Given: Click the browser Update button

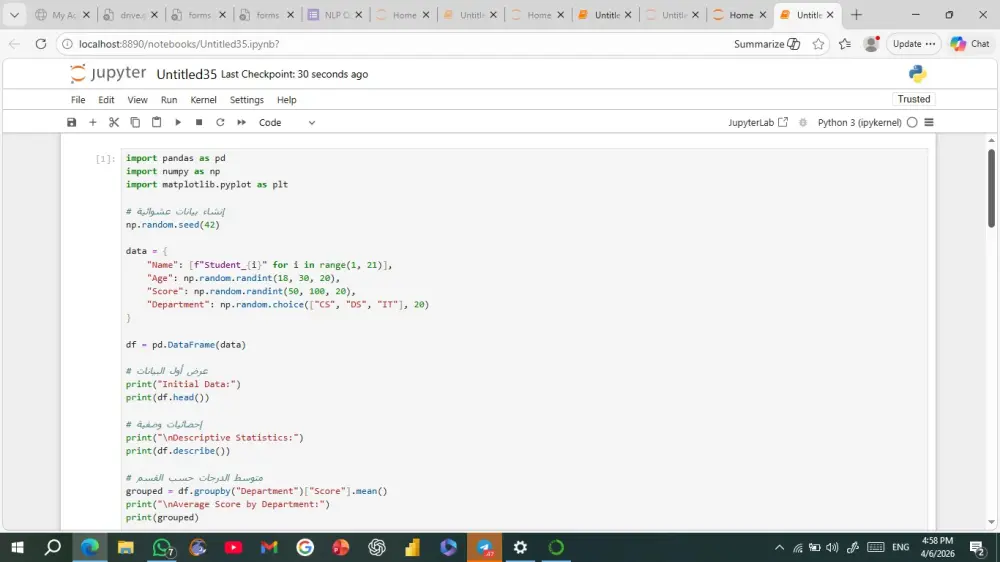Looking at the screenshot, I should pos(913,44).
